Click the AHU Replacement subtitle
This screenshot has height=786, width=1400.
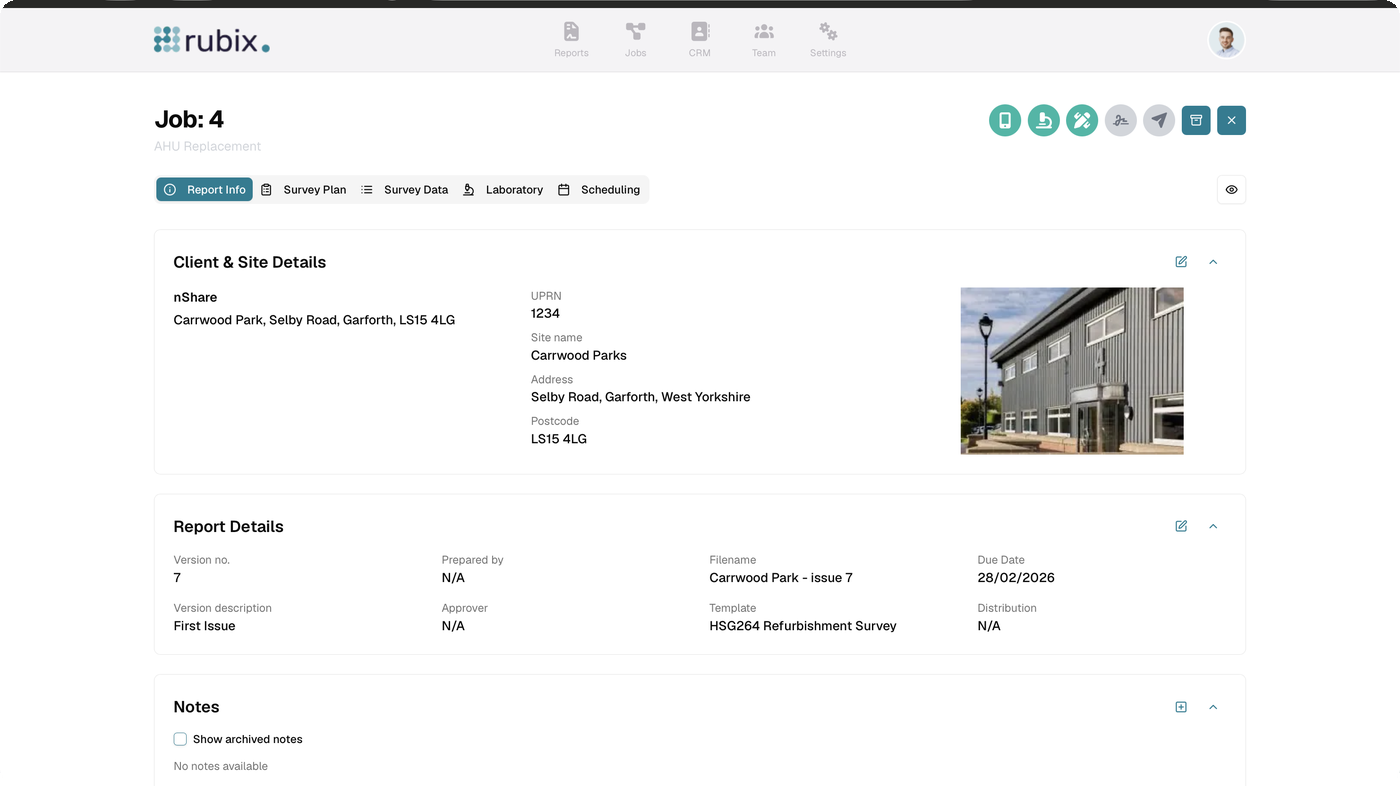207,146
